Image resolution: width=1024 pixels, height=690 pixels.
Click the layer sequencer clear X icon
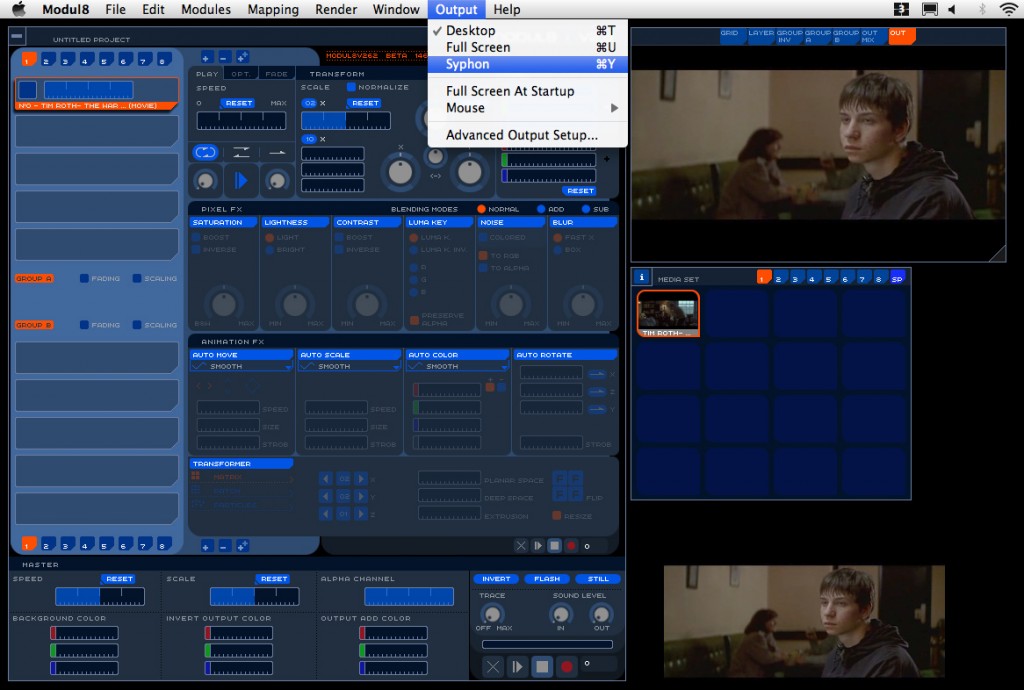click(520, 546)
